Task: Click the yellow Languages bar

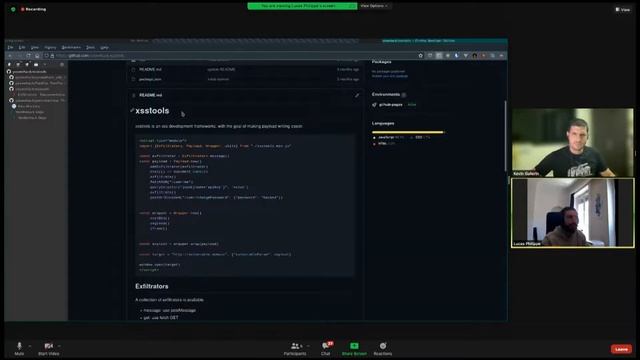Action: pyautogui.click(x=407, y=132)
